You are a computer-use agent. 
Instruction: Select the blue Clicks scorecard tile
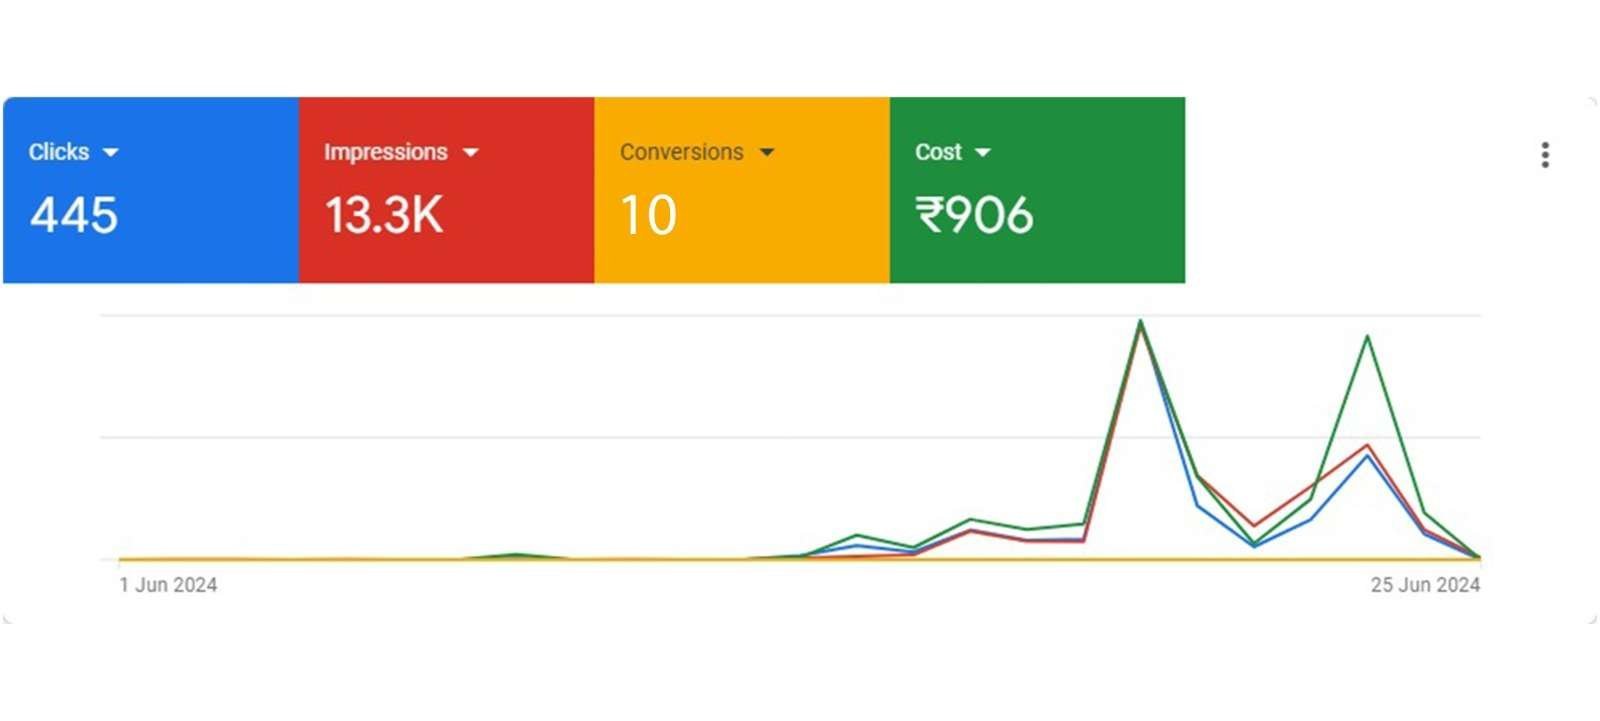coord(151,190)
